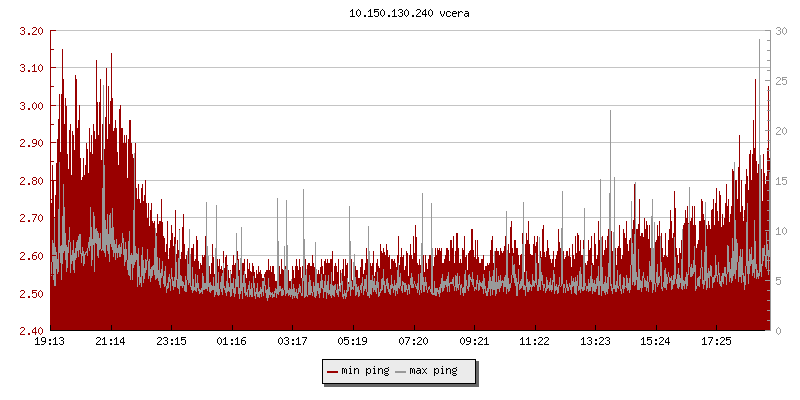Viewport: 800px width, 400px height.
Task: Click the max ping legend line swatch
Action: click(x=401, y=371)
